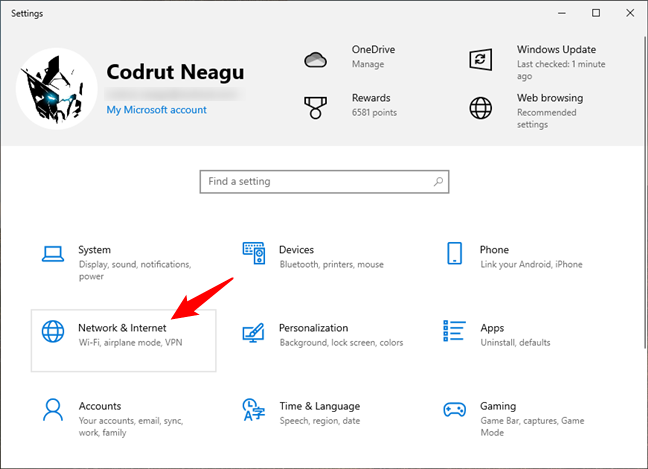The image size is (648, 469).
Task: Click the Codrut Neagu account name
Action: (175, 72)
